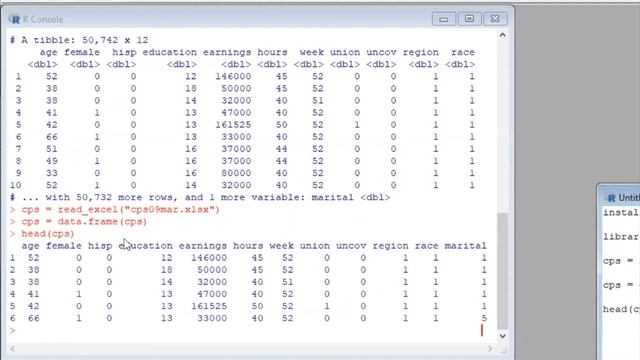640x360 pixels.
Task: Click marital value 5 in head output row 6
Action: (x=484, y=318)
